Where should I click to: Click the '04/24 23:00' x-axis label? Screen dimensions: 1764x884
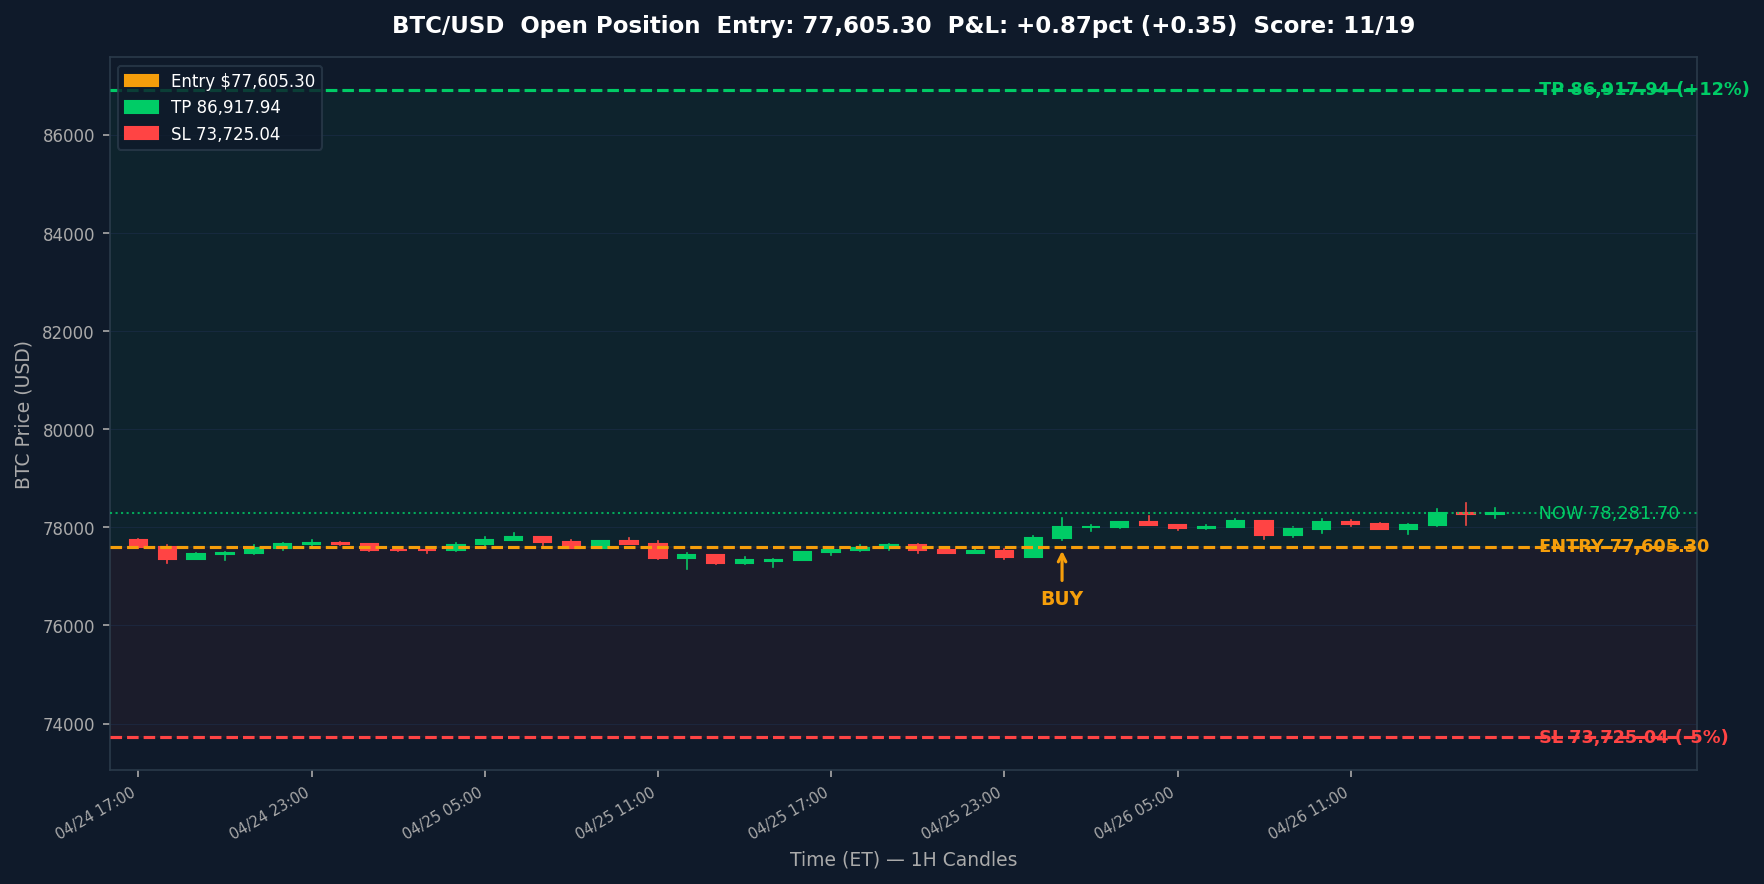coord(269,813)
